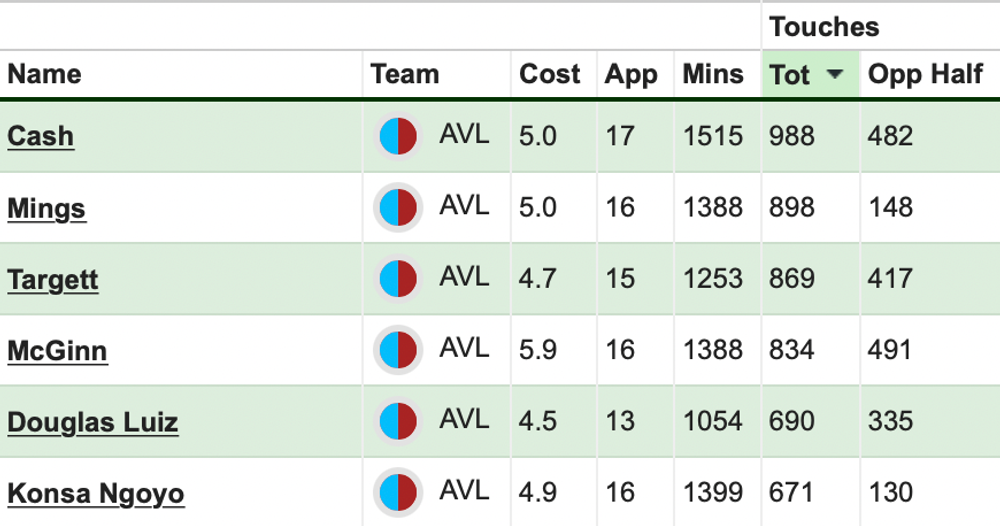This screenshot has height=526, width=1000.
Task: Click McGinn's Aston Villa badge icon
Action: point(398,351)
